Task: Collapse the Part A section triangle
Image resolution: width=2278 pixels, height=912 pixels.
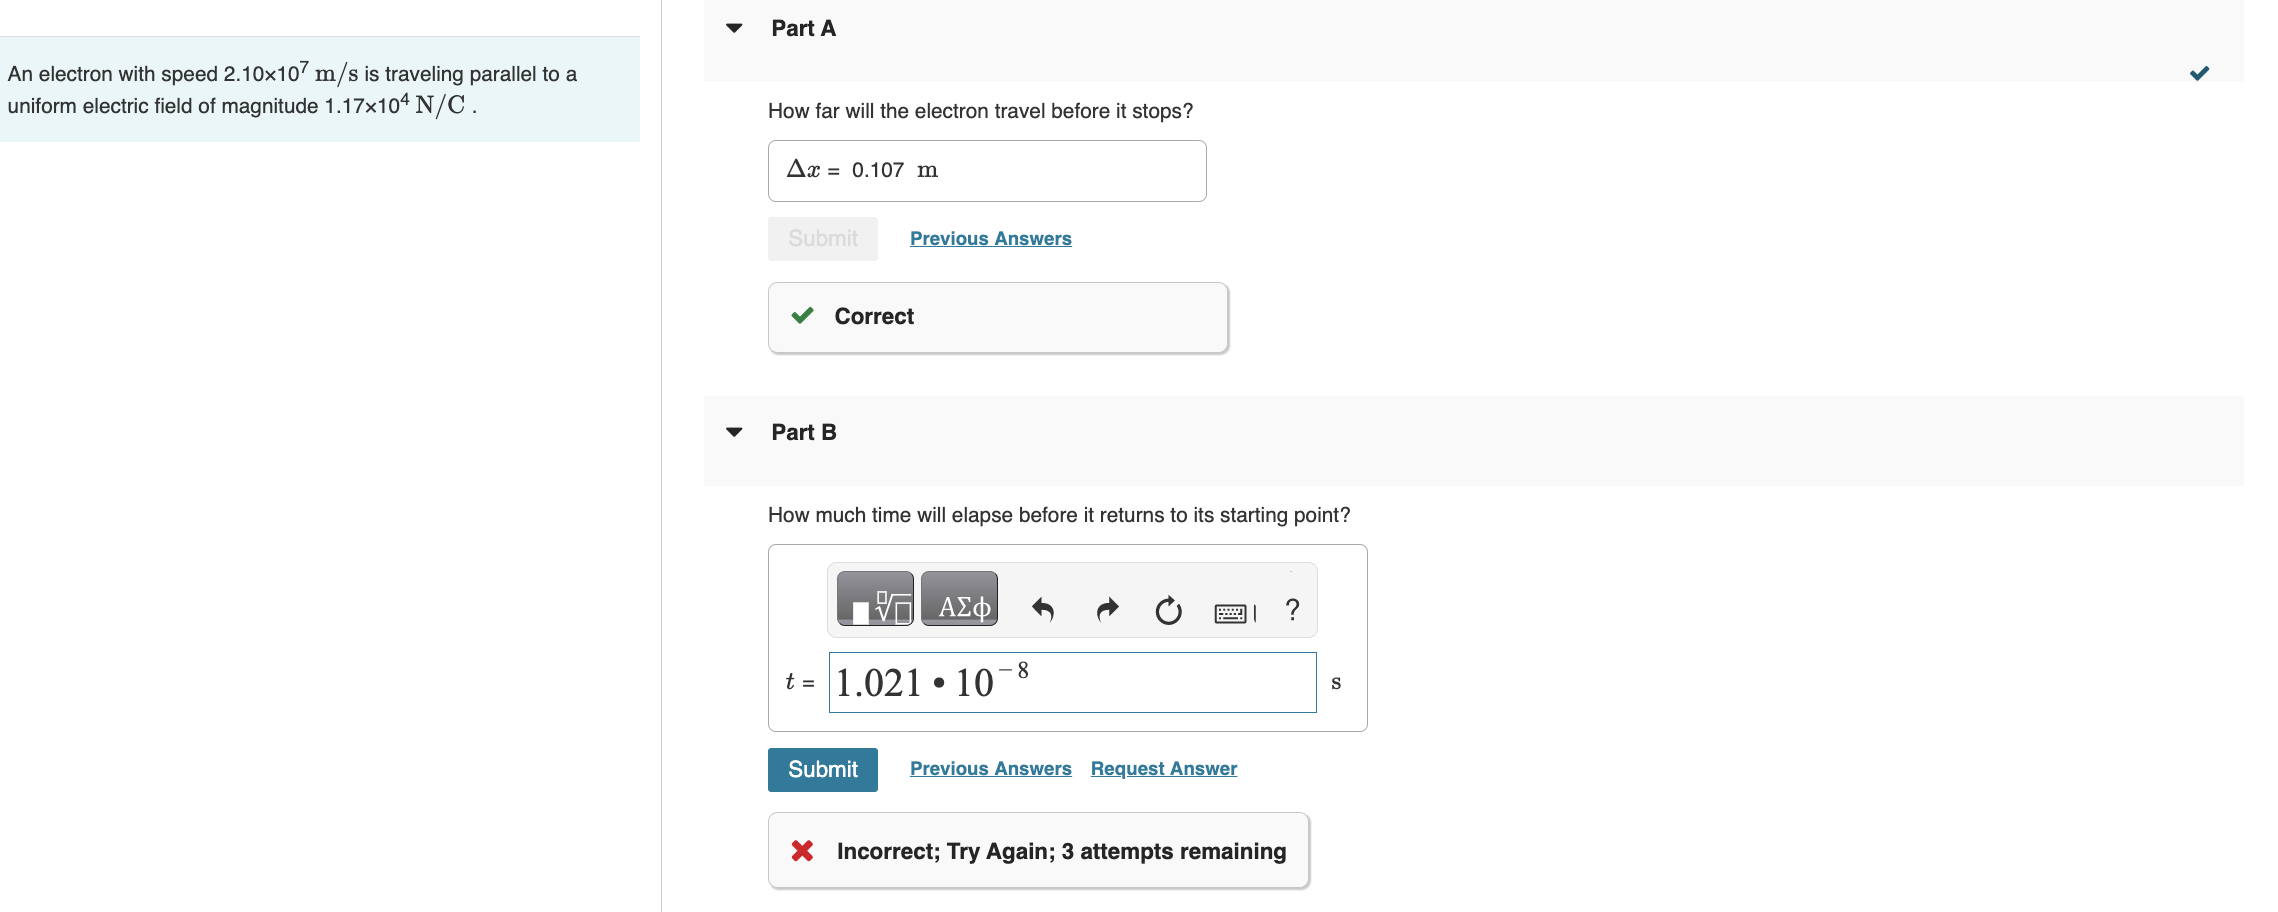Action: click(734, 28)
